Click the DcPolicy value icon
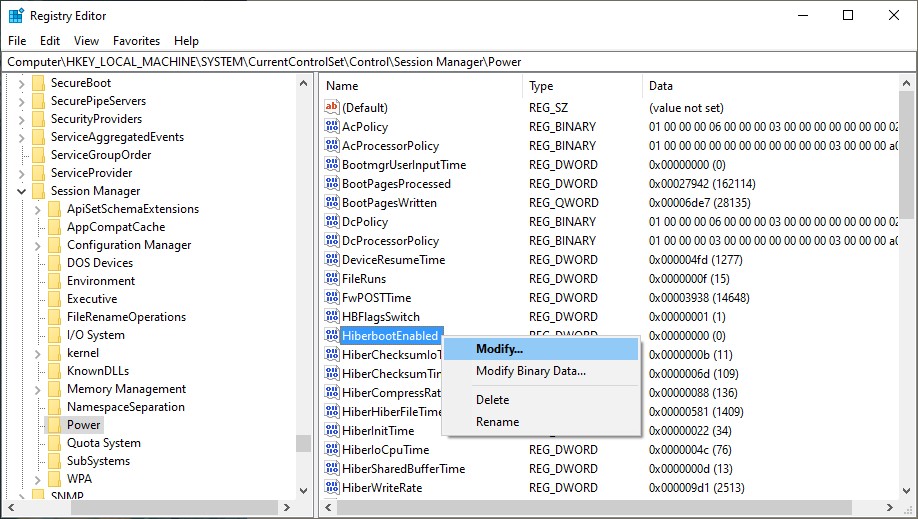The height and width of the screenshot is (519, 918). coord(332,221)
